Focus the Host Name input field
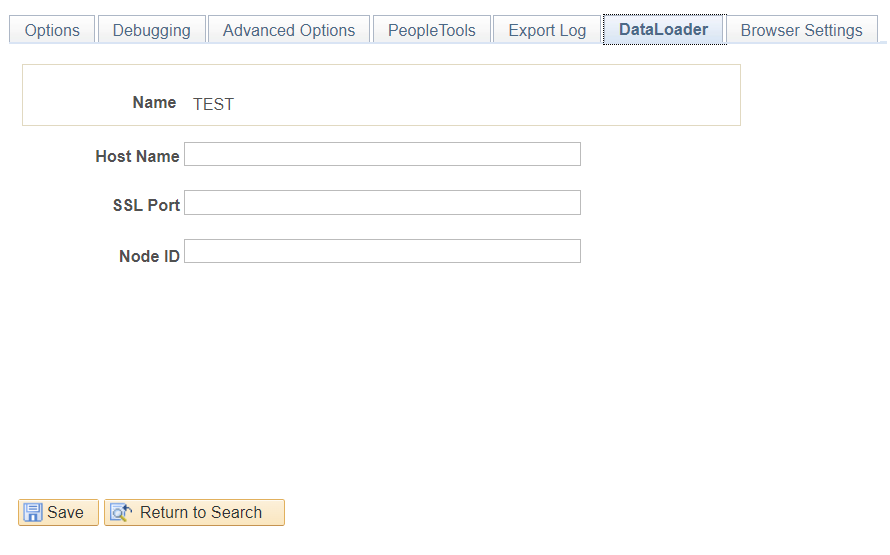The image size is (890, 555). [x=382, y=154]
